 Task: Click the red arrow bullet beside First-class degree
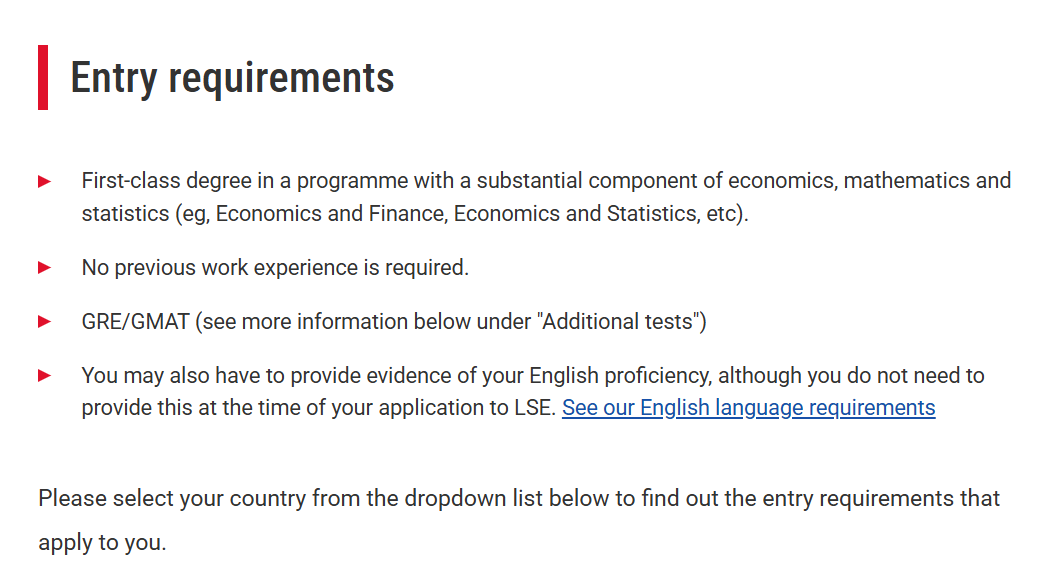coord(45,181)
